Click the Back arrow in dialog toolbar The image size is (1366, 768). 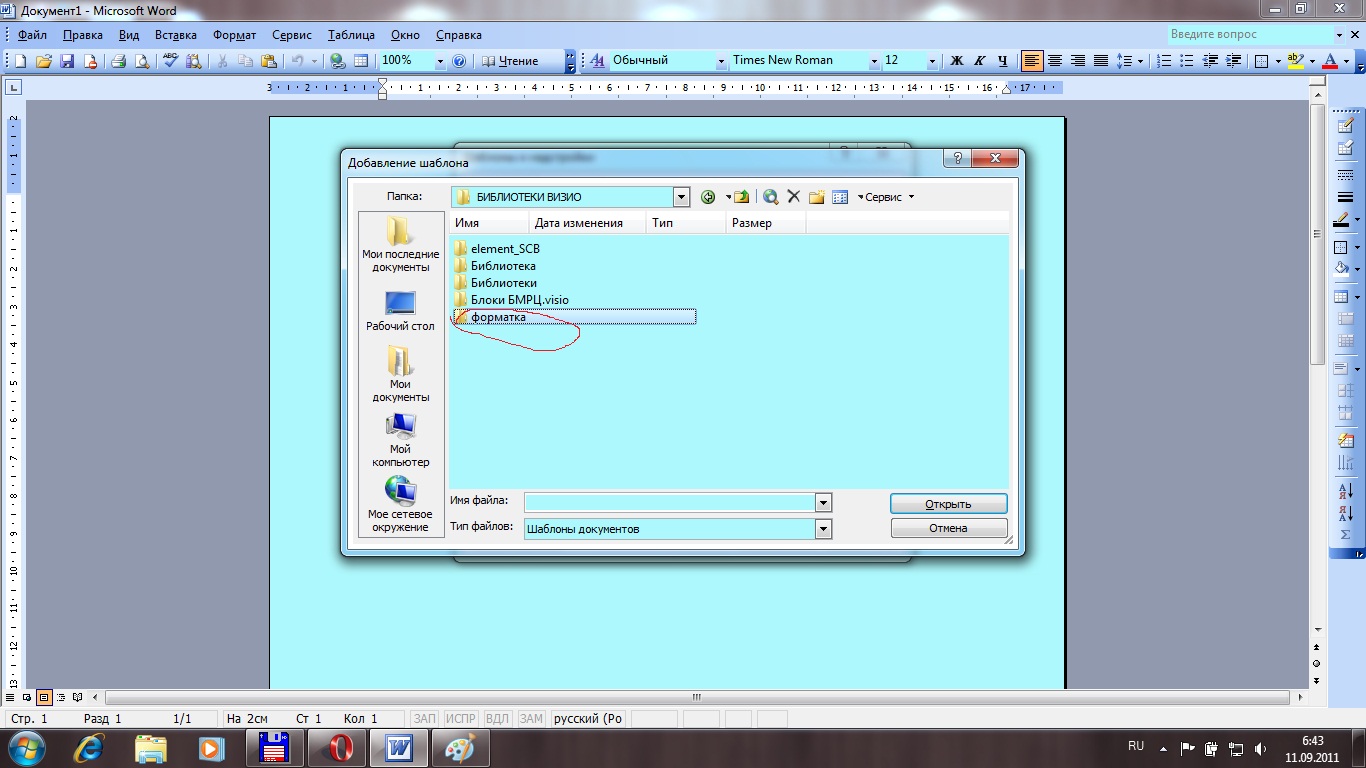pos(708,197)
